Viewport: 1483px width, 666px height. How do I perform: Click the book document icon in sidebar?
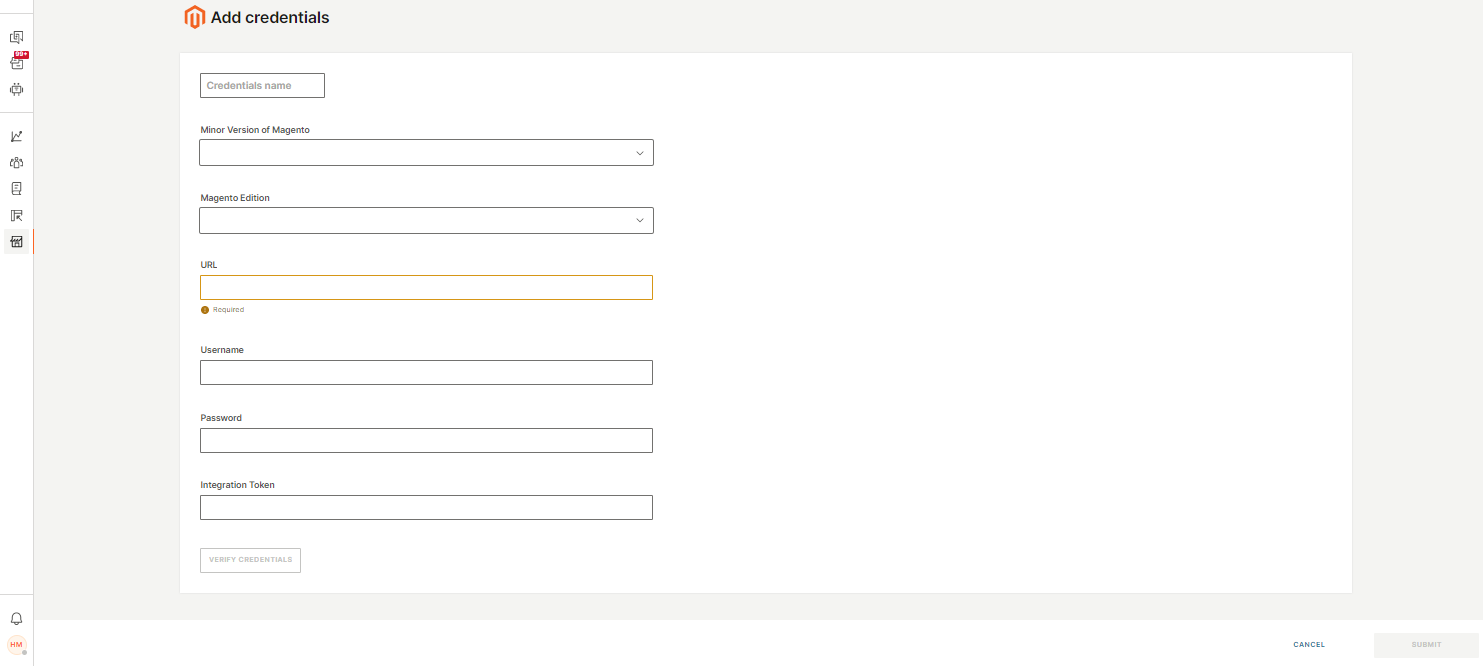(x=16, y=188)
